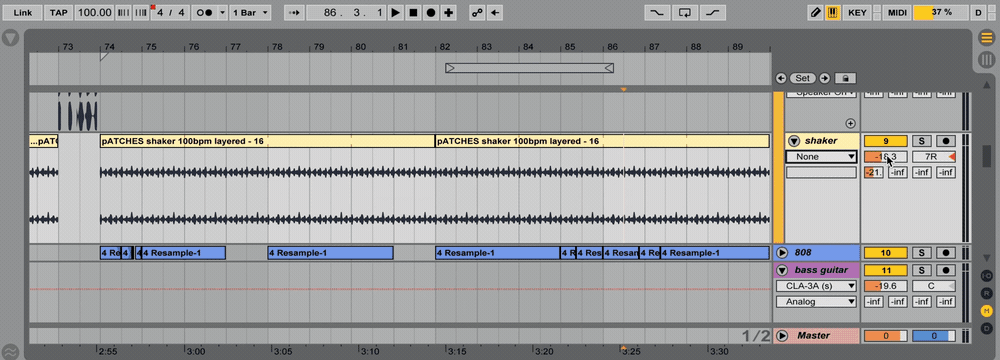Click the TAP tempo button

[x=59, y=12]
